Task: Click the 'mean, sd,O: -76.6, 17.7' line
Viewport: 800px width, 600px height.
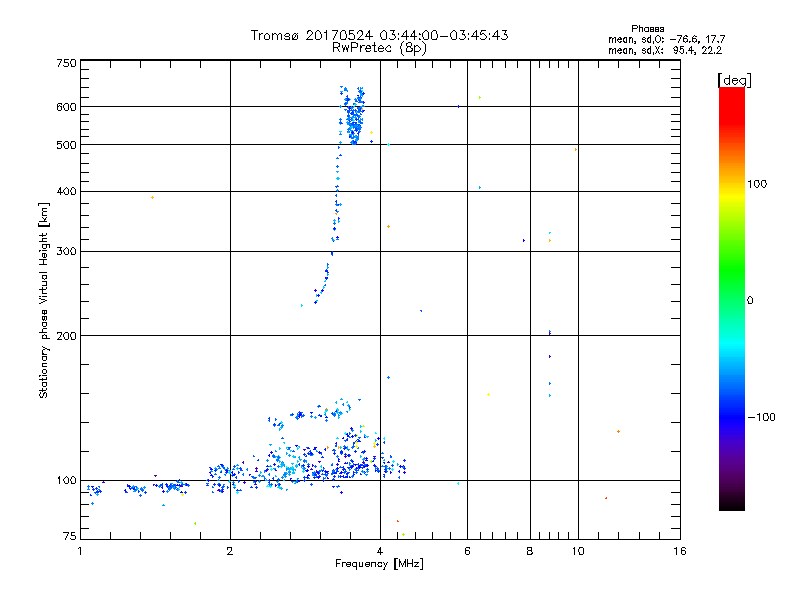Action: point(666,39)
